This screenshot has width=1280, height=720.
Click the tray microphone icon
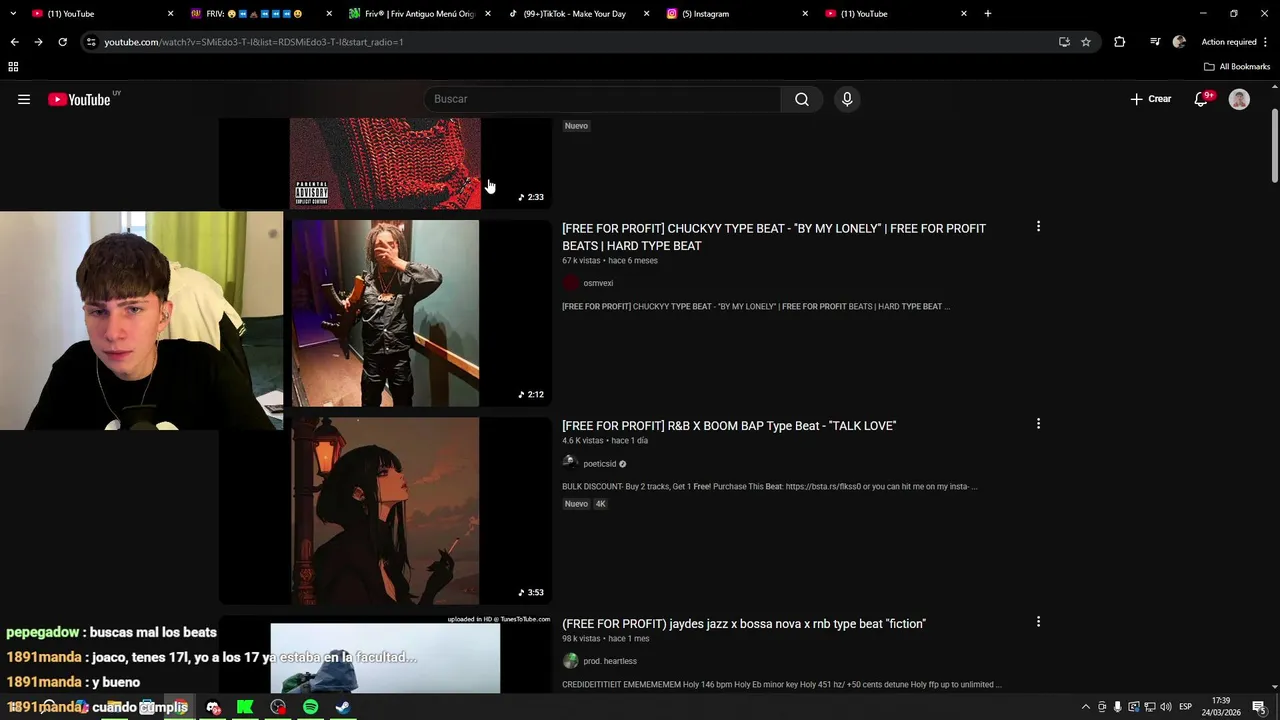pos(1118,707)
